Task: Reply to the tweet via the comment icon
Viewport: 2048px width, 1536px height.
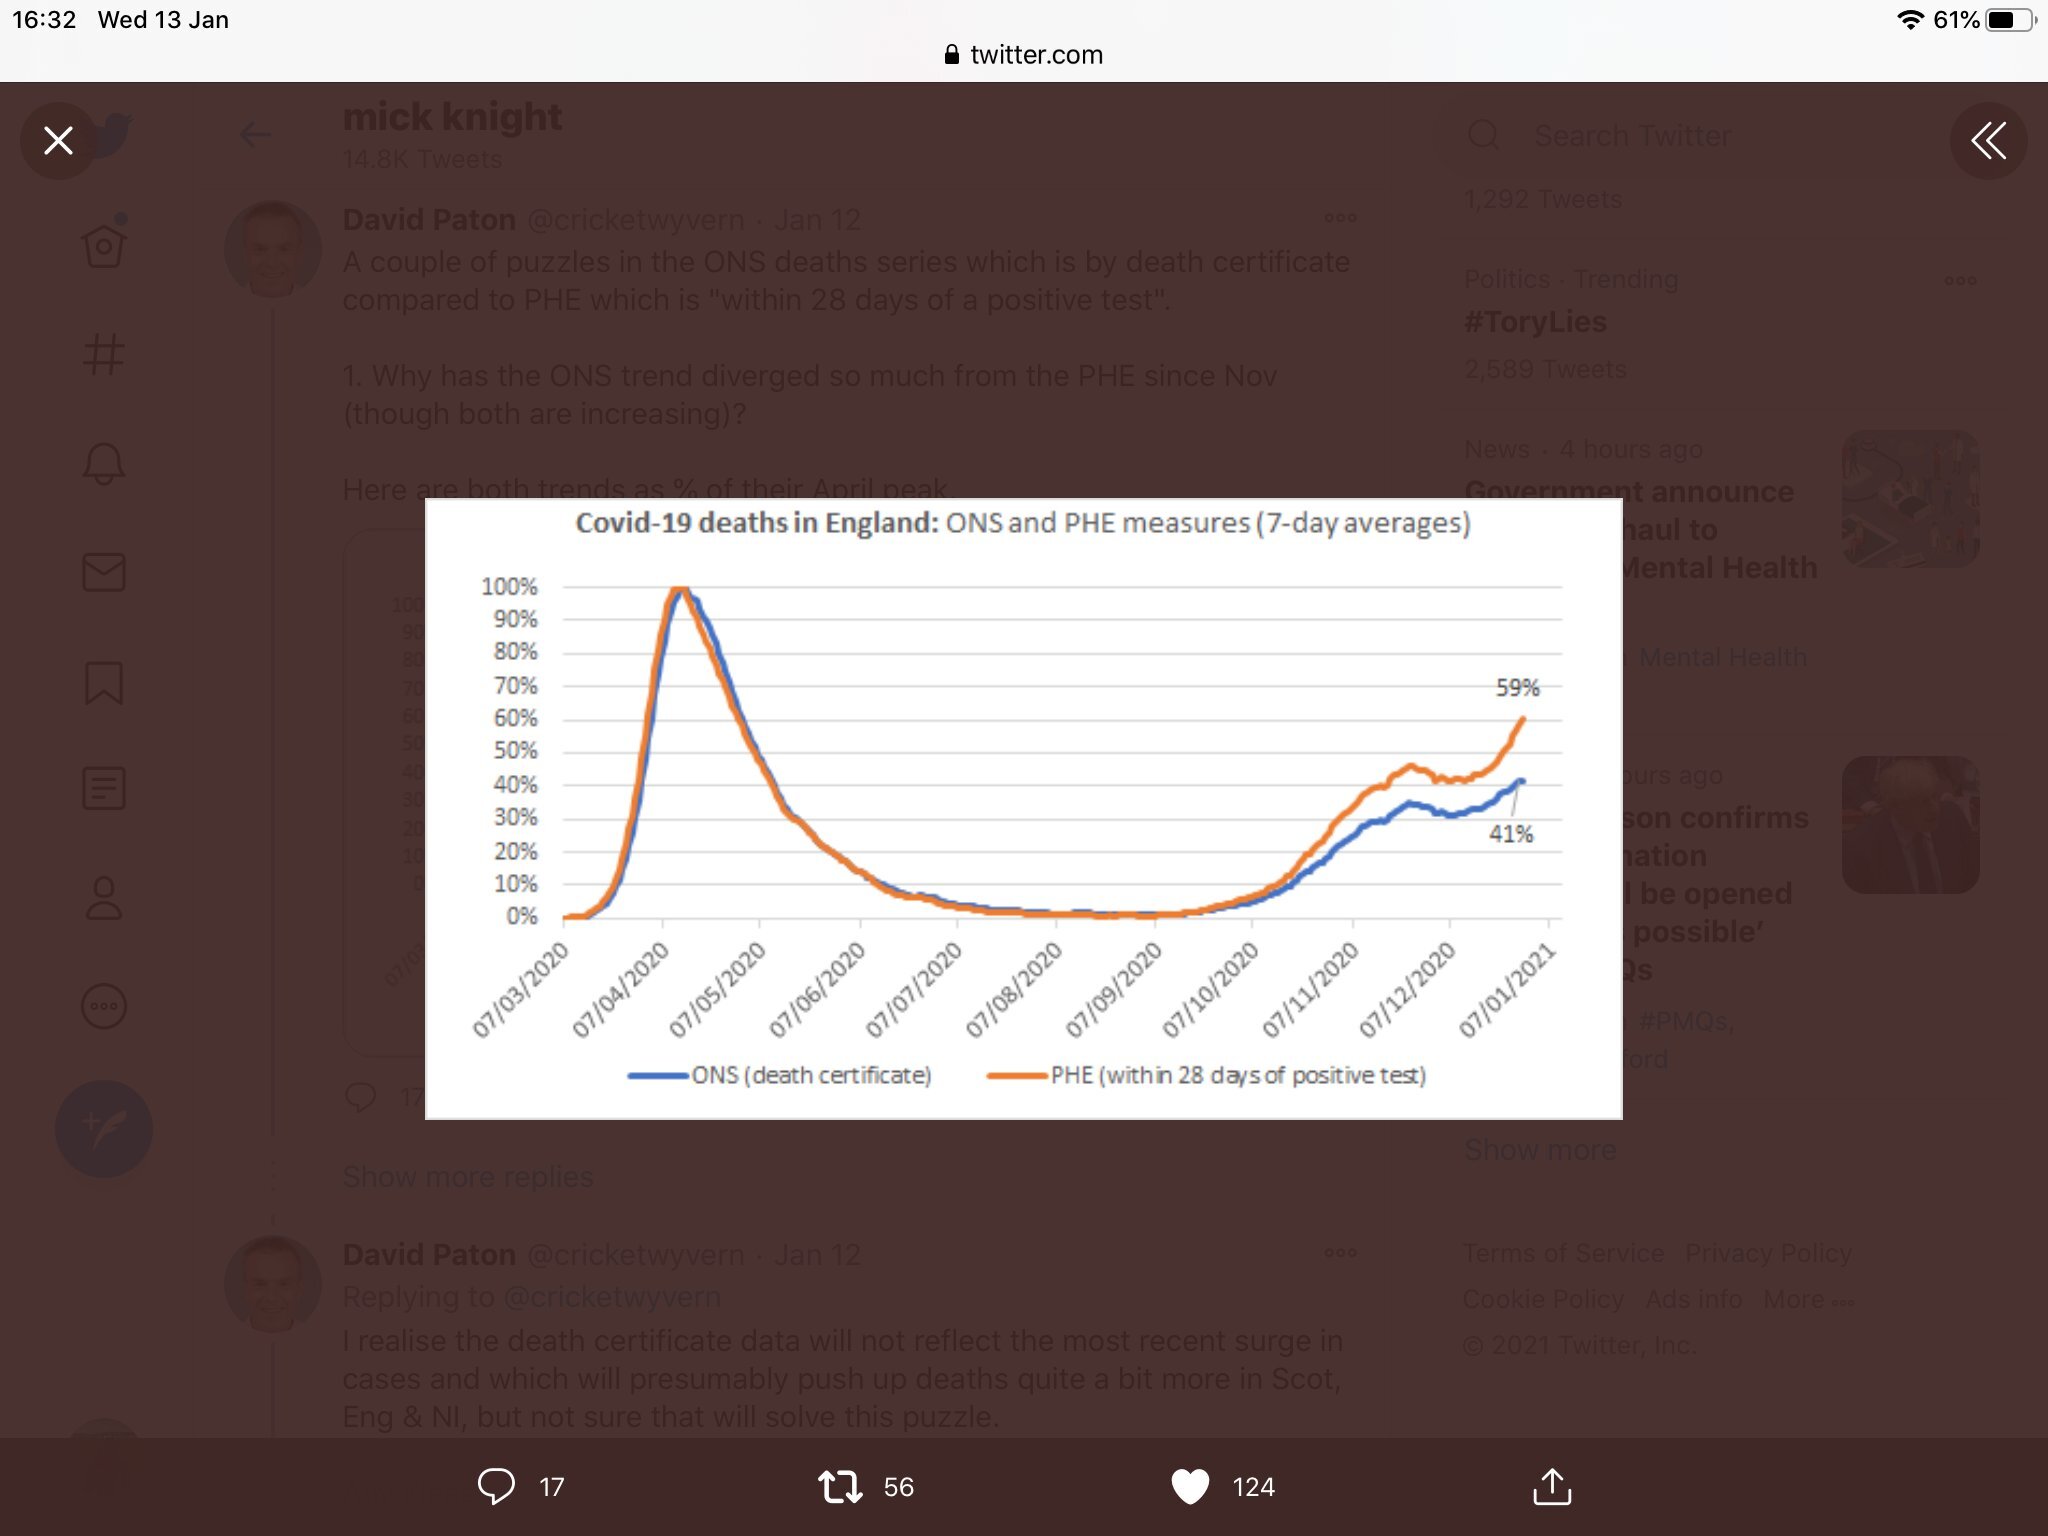Action: coord(496,1486)
